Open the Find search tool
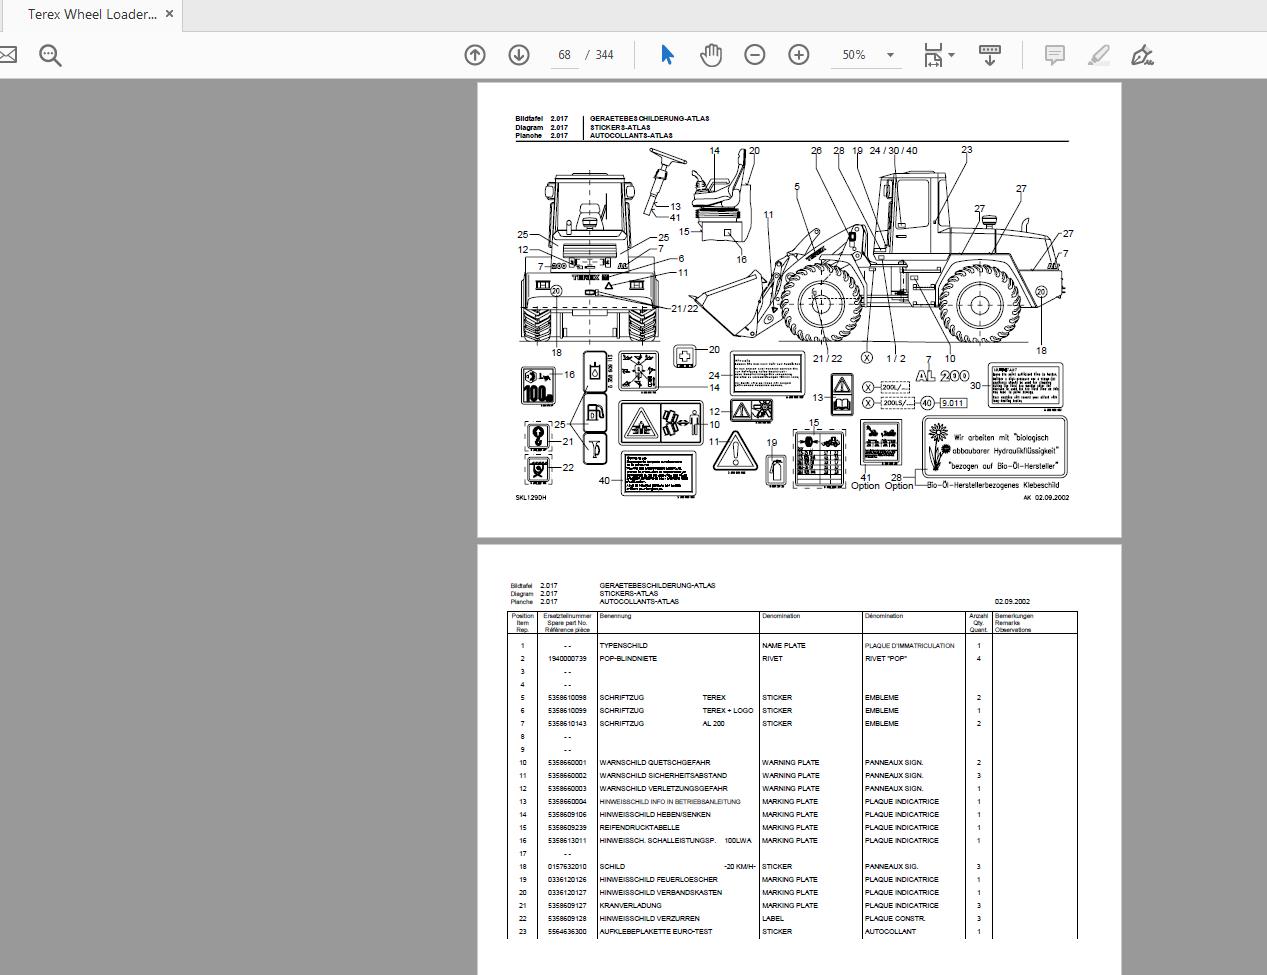The image size is (1267, 975). 50,55
